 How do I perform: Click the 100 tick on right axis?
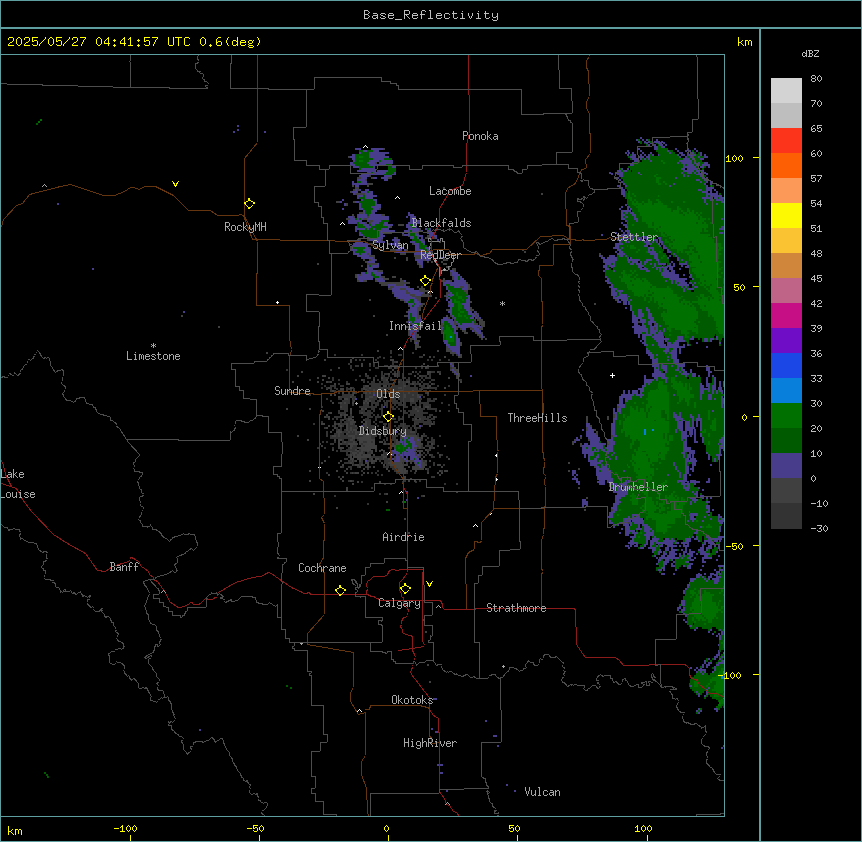click(734, 158)
